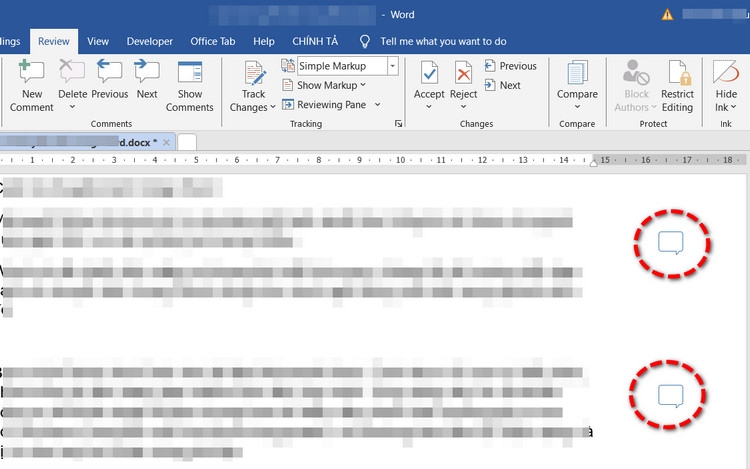This screenshot has width=750, height=469.
Task: Toggle Show Comments
Action: tap(189, 86)
